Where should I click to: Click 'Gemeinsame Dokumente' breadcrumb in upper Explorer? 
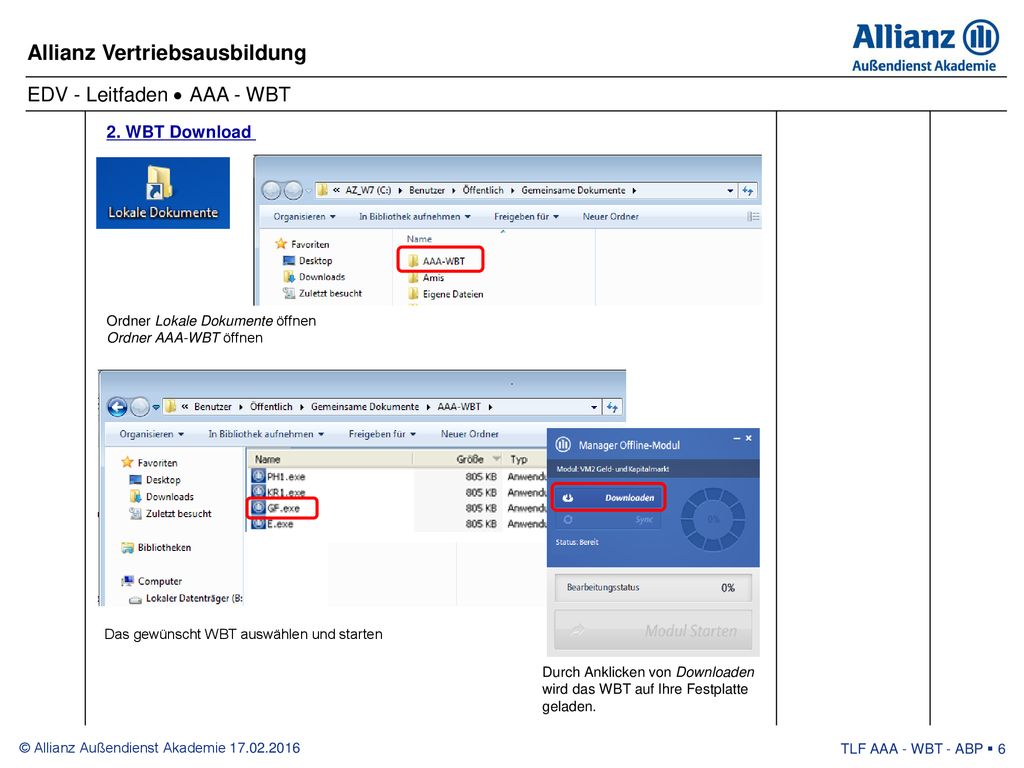[573, 190]
